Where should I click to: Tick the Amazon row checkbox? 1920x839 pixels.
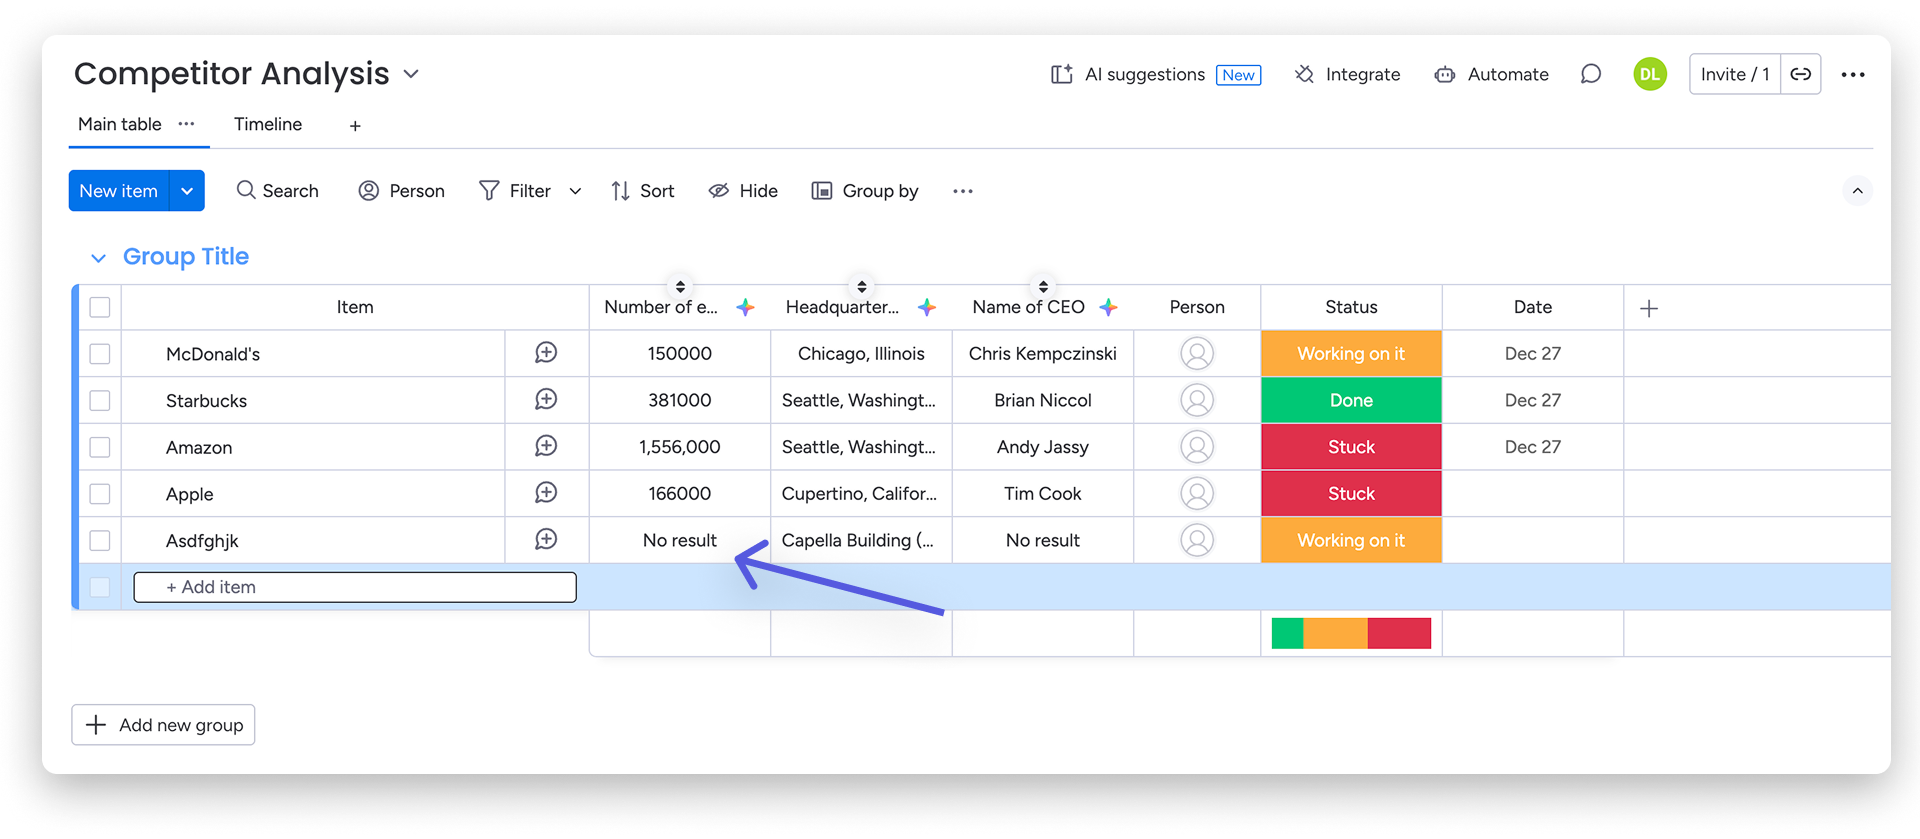[x=100, y=446]
